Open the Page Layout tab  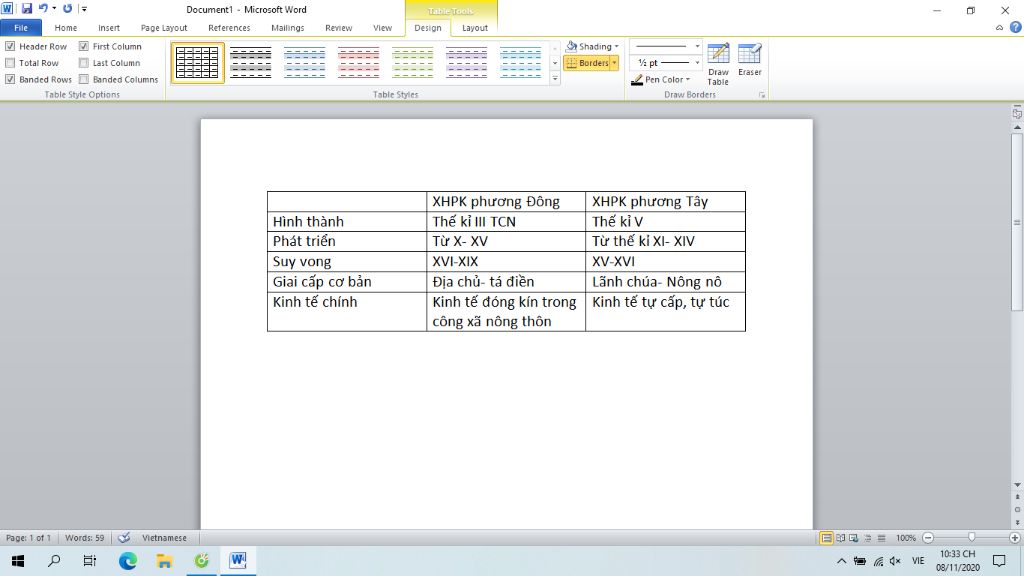(x=164, y=28)
